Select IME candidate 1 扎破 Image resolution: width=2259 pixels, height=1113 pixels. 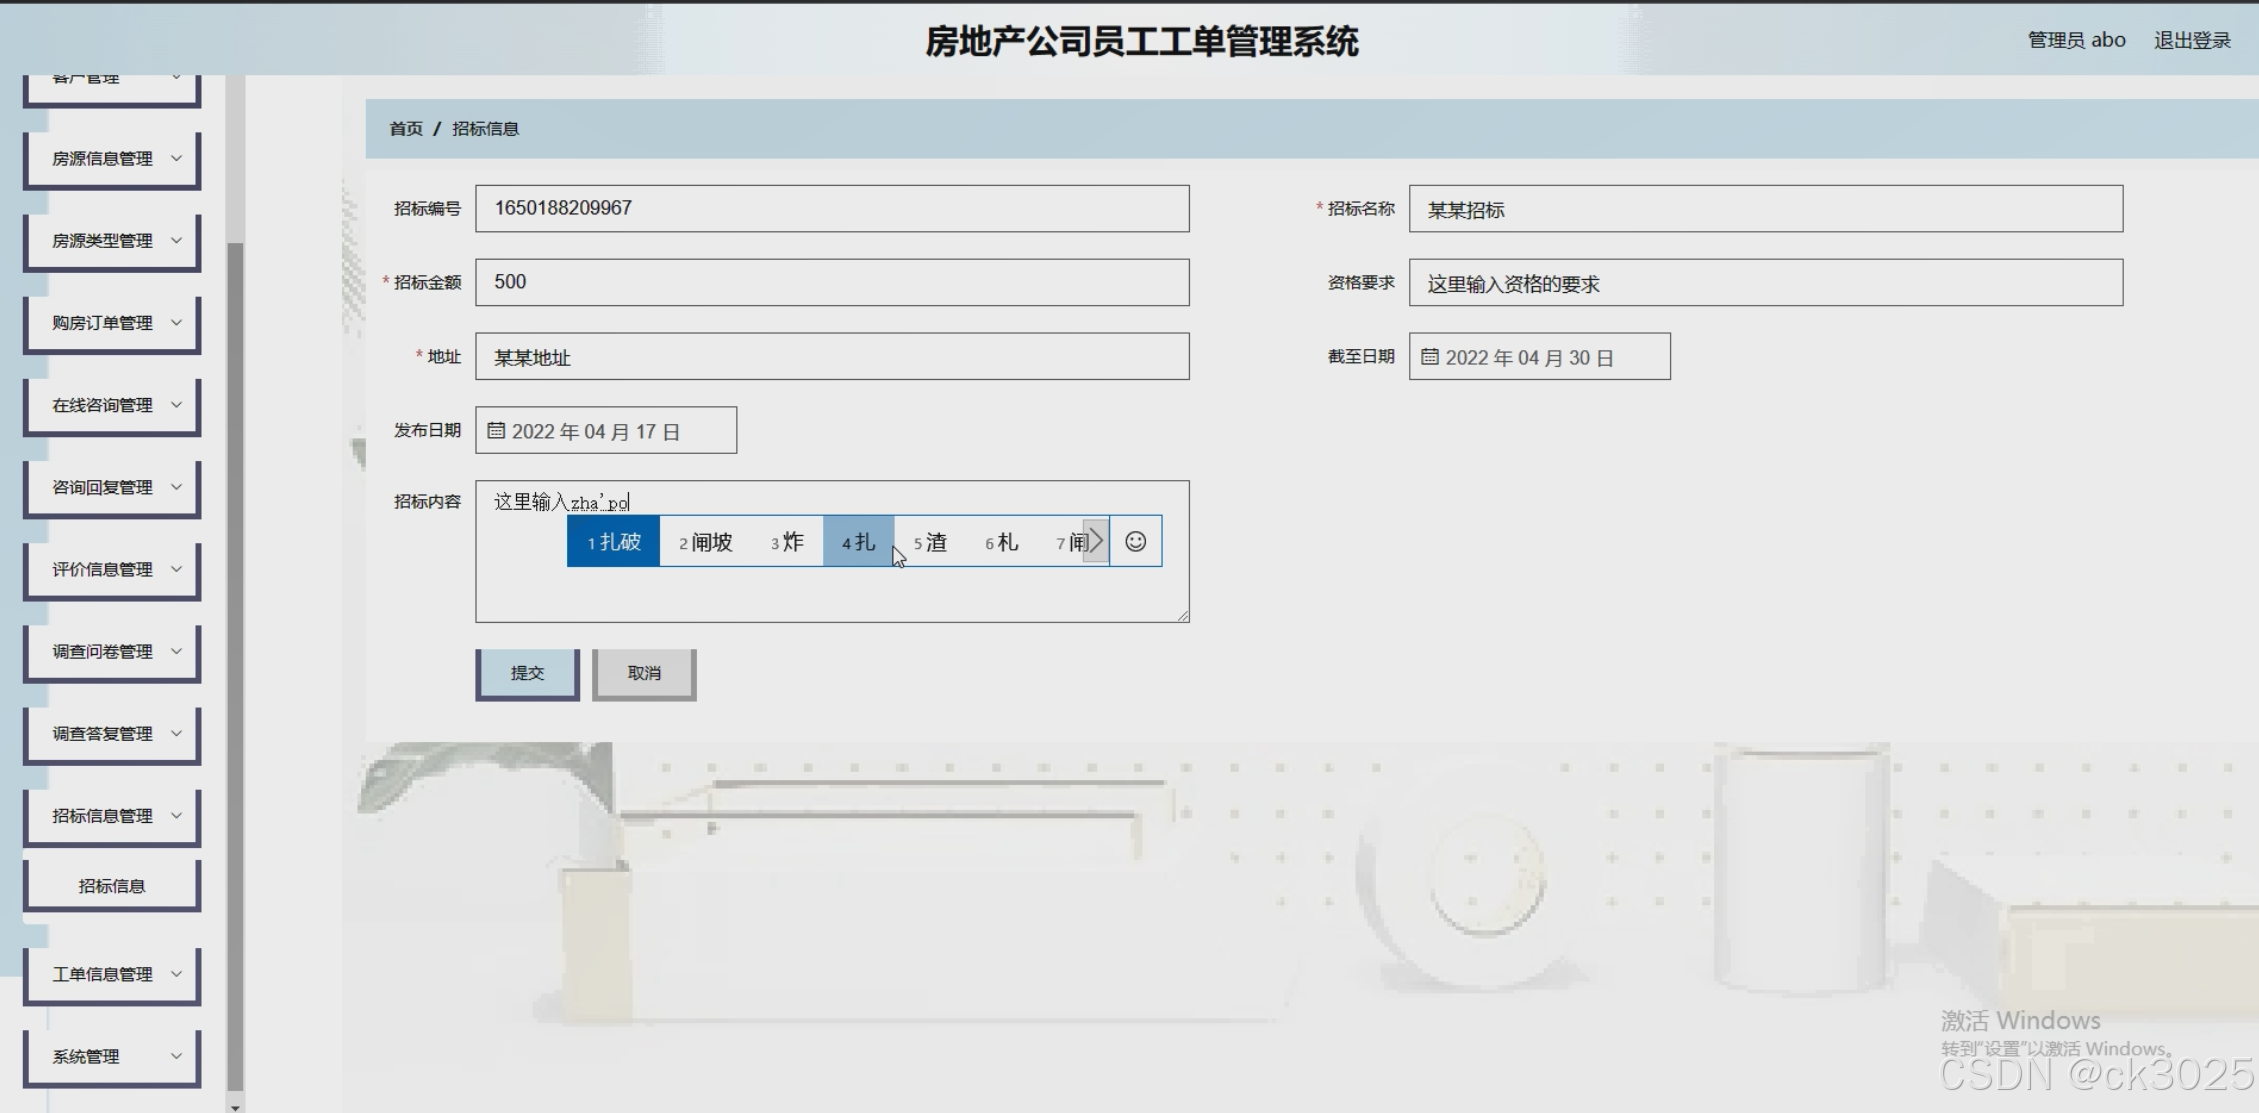(614, 542)
